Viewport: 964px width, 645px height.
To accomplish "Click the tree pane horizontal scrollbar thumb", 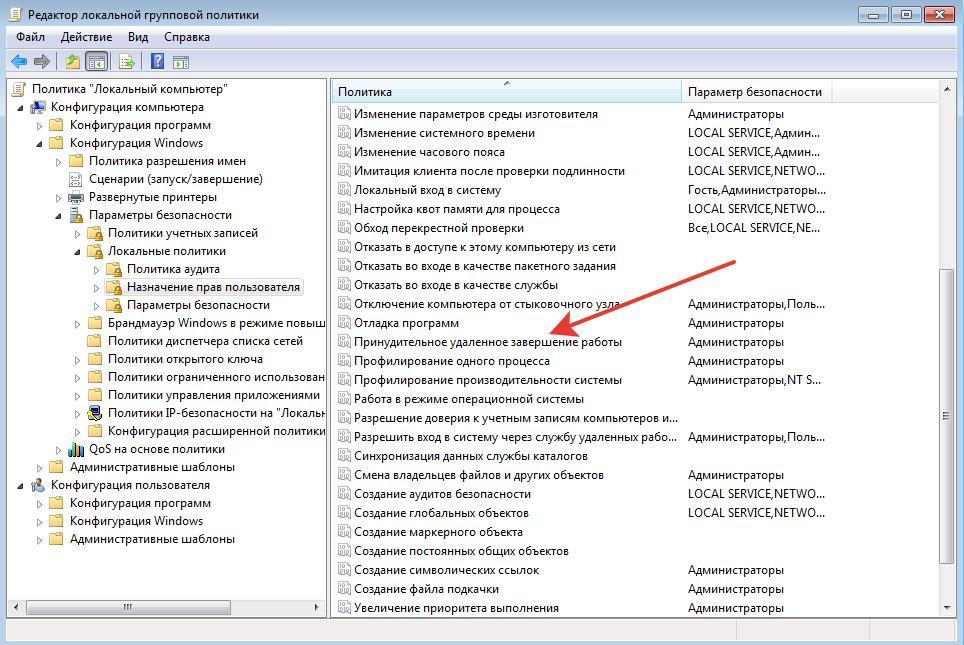I will point(128,607).
